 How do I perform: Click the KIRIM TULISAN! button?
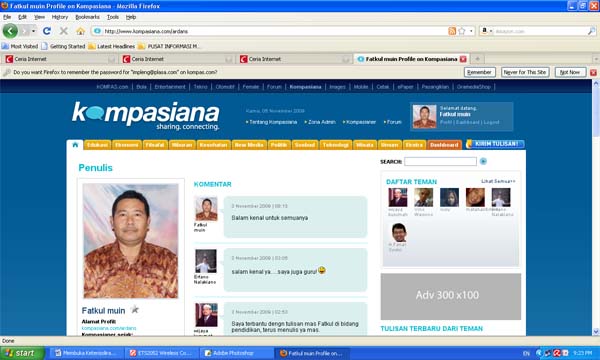pos(496,144)
